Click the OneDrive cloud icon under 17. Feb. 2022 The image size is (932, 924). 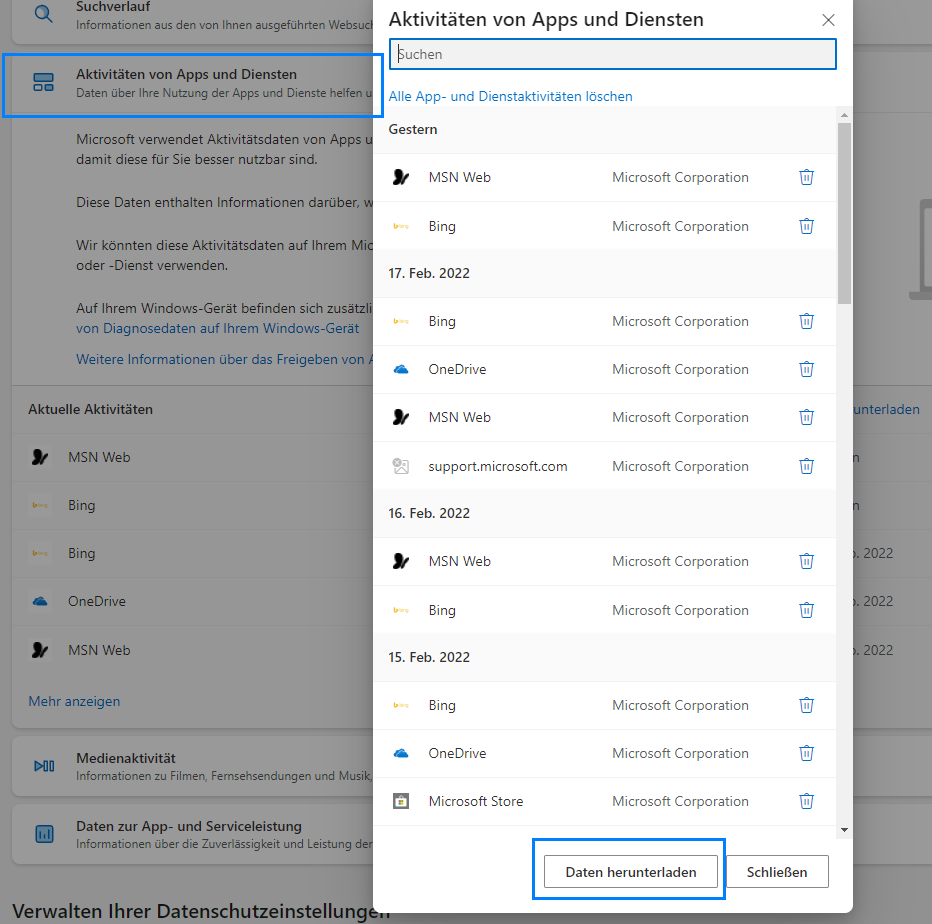[x=401, y=369]
